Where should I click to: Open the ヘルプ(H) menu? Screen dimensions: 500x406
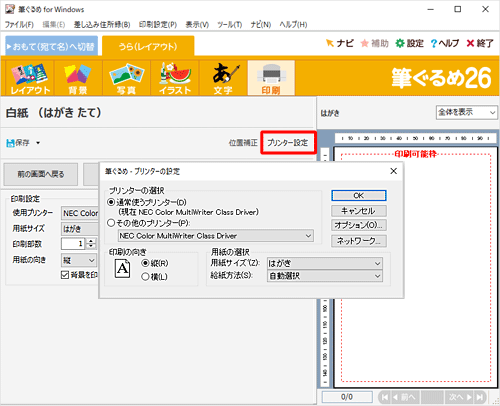(293, 25)
